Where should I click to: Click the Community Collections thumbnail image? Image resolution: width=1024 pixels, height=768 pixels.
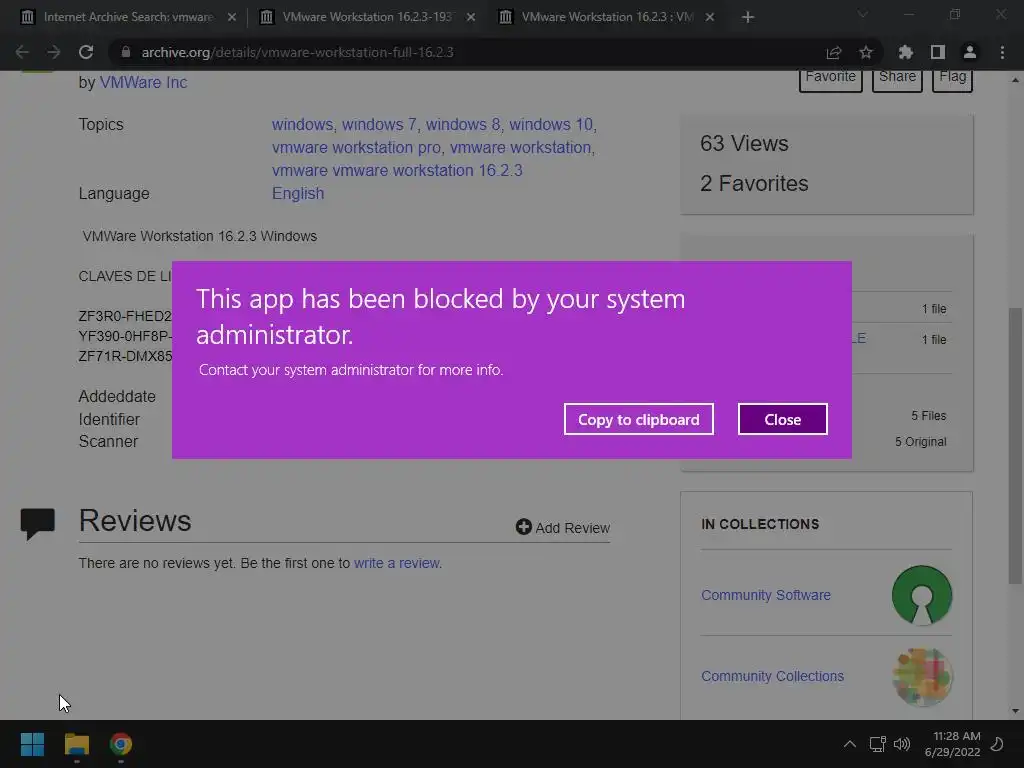pyautogui.click(x=922, y=677)
